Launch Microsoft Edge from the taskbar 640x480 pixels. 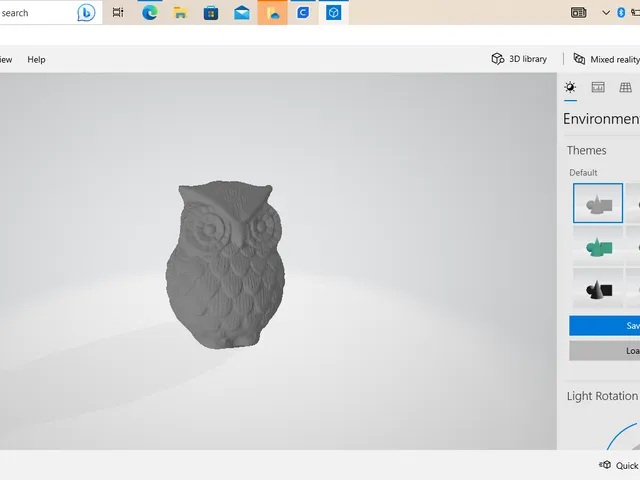[150, 13]
